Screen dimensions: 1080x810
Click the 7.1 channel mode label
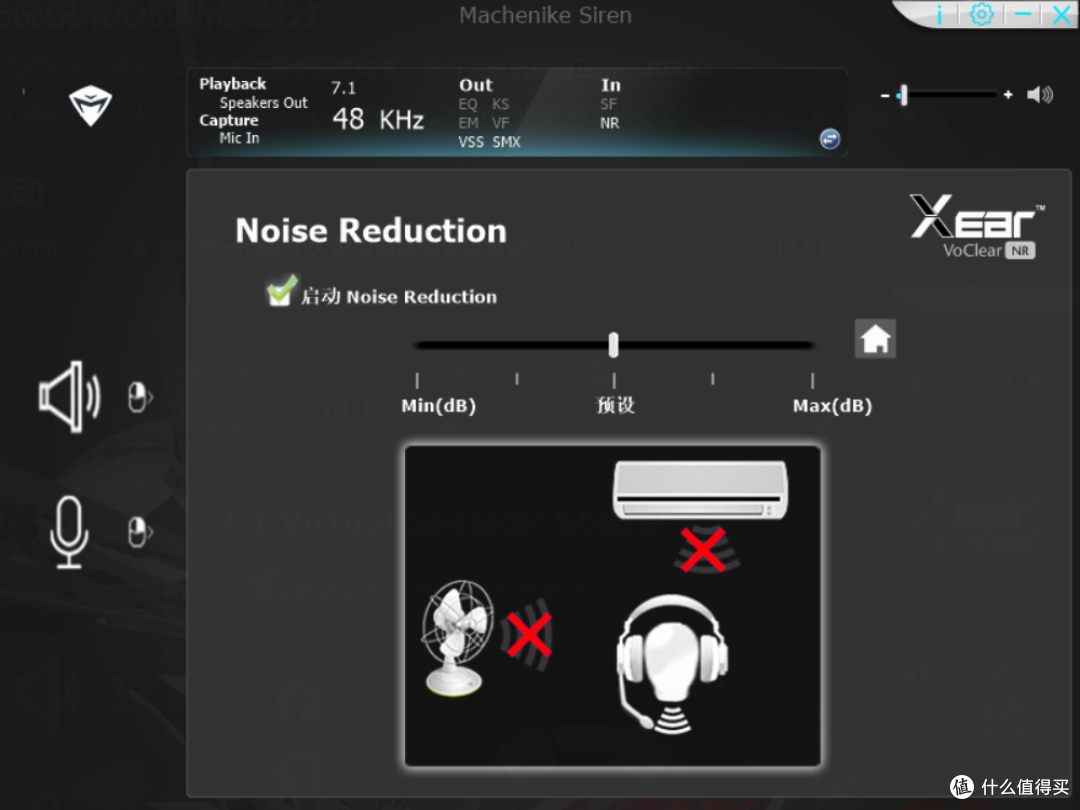coord(343,87)
